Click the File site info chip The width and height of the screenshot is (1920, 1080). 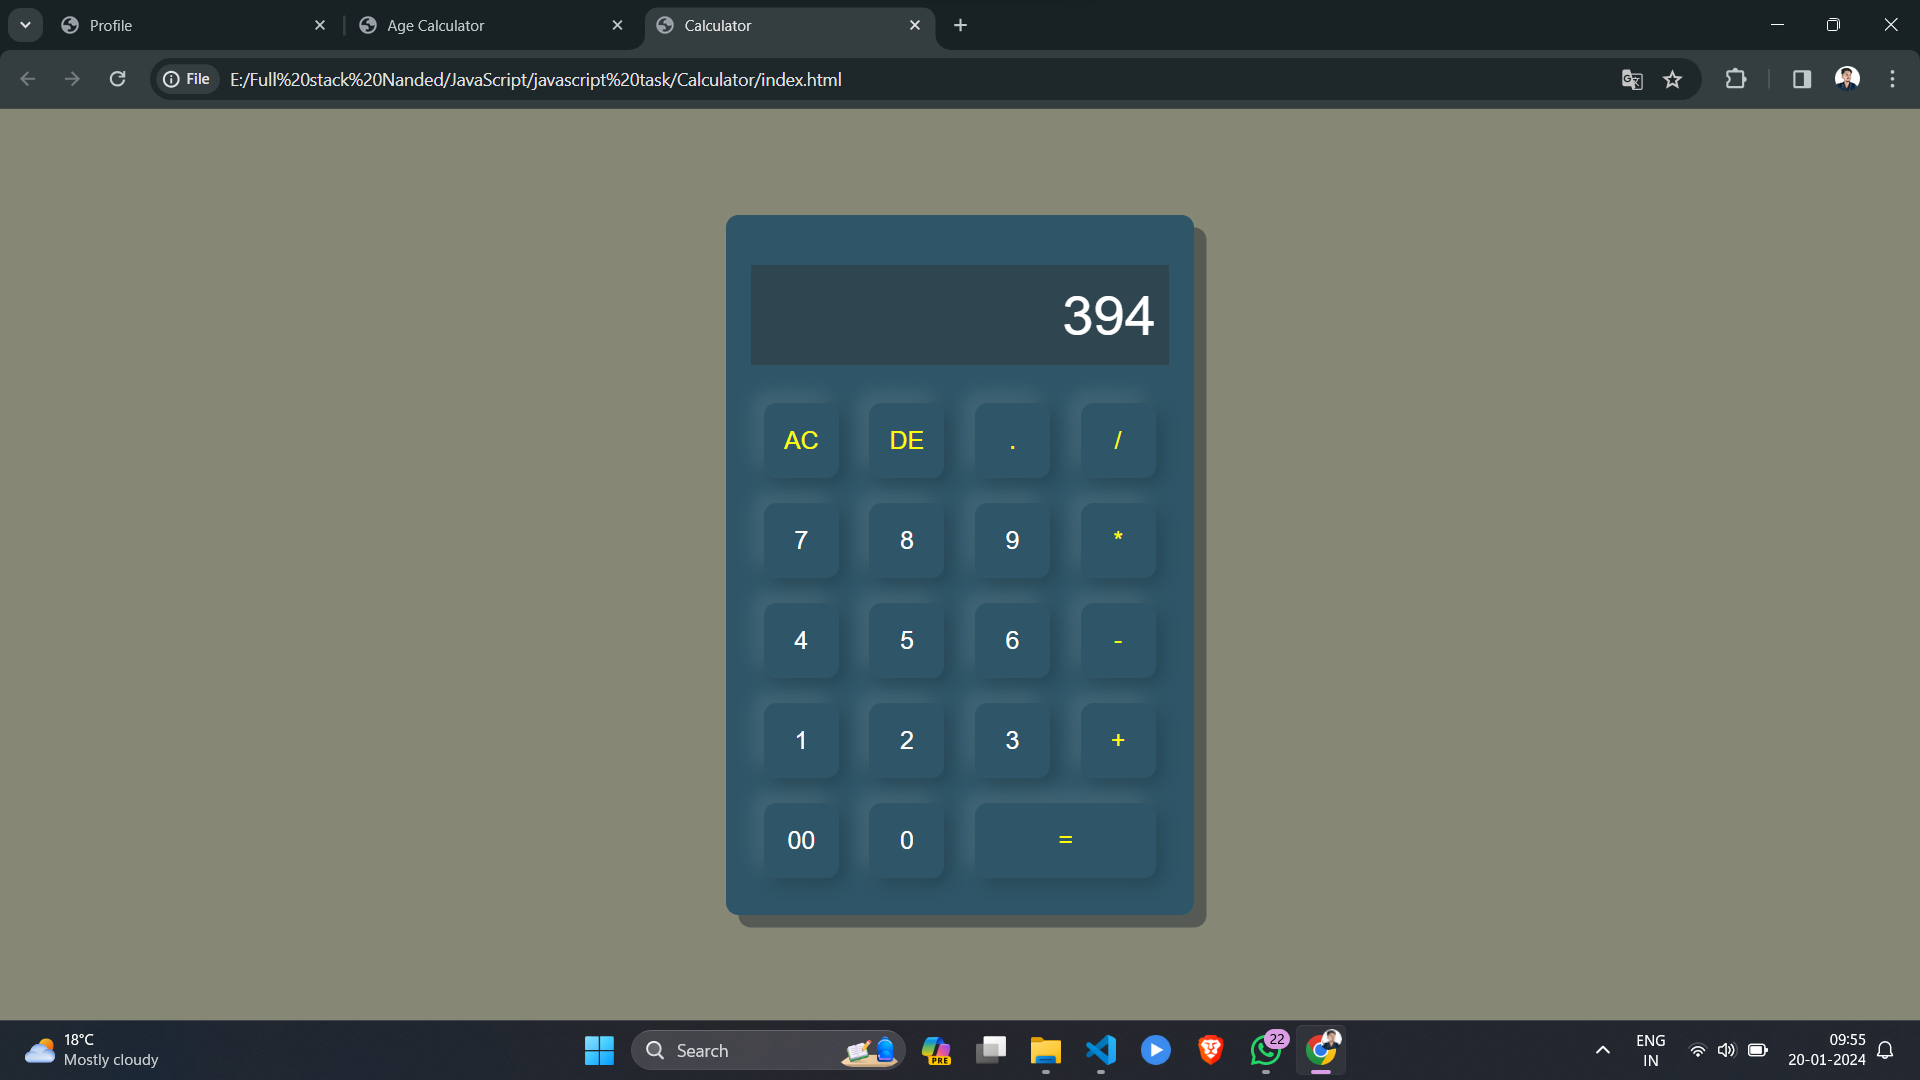tap(187, 79)
